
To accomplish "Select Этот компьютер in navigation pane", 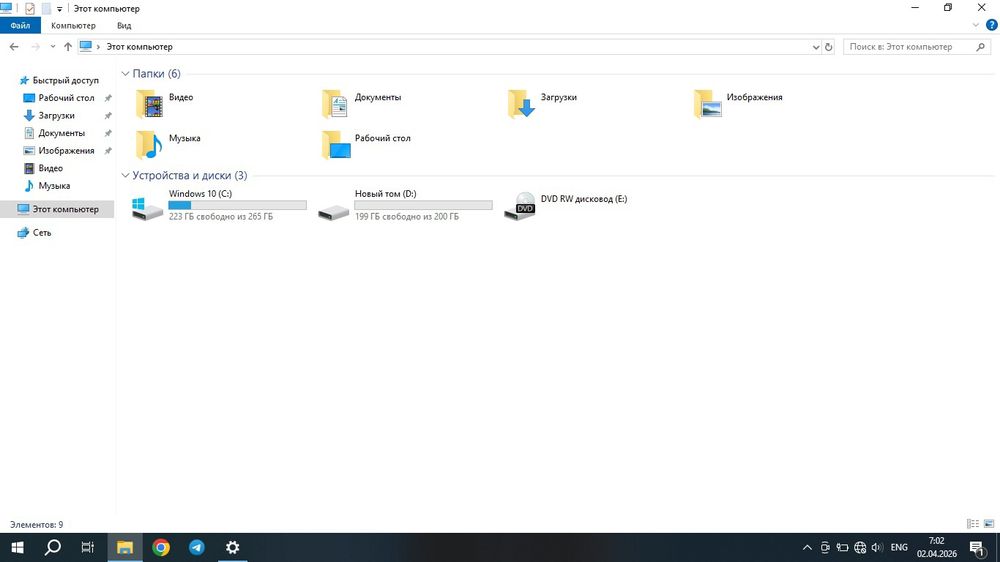I will 57,209.
